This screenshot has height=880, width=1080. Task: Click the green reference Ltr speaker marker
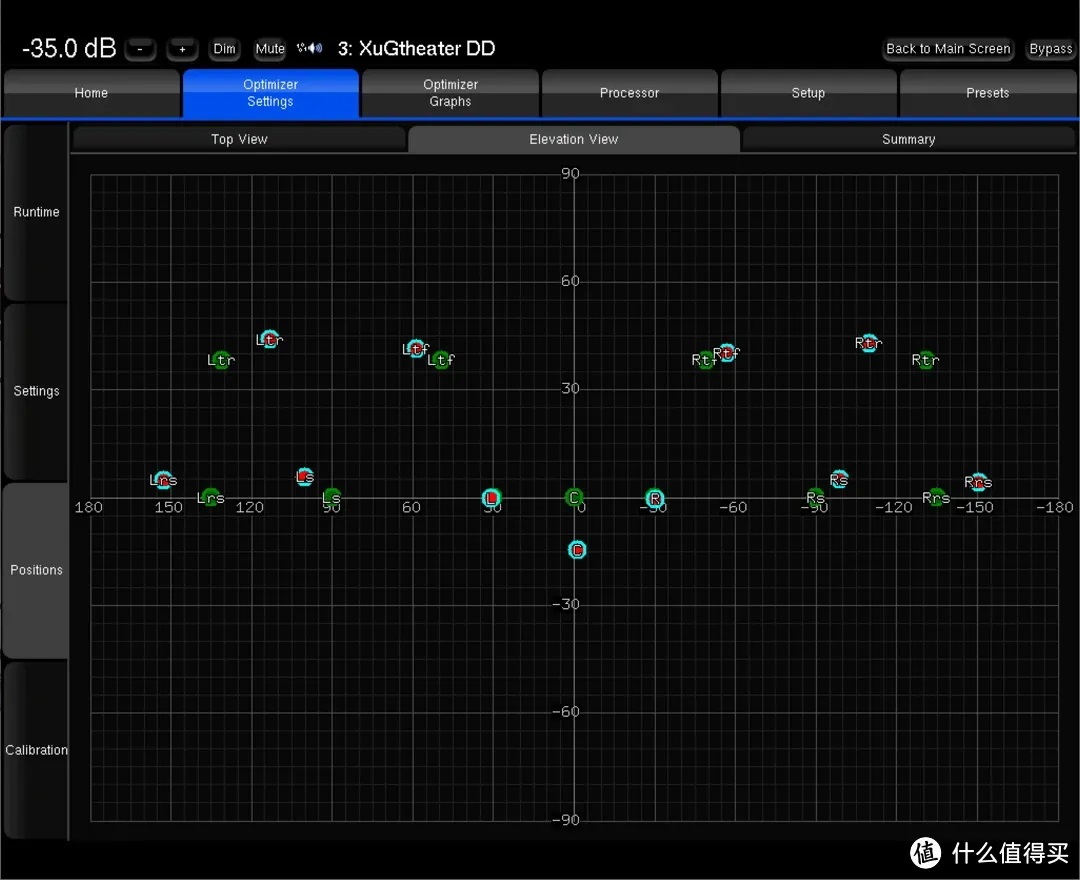pyautogui.click(x=221, y=359)
